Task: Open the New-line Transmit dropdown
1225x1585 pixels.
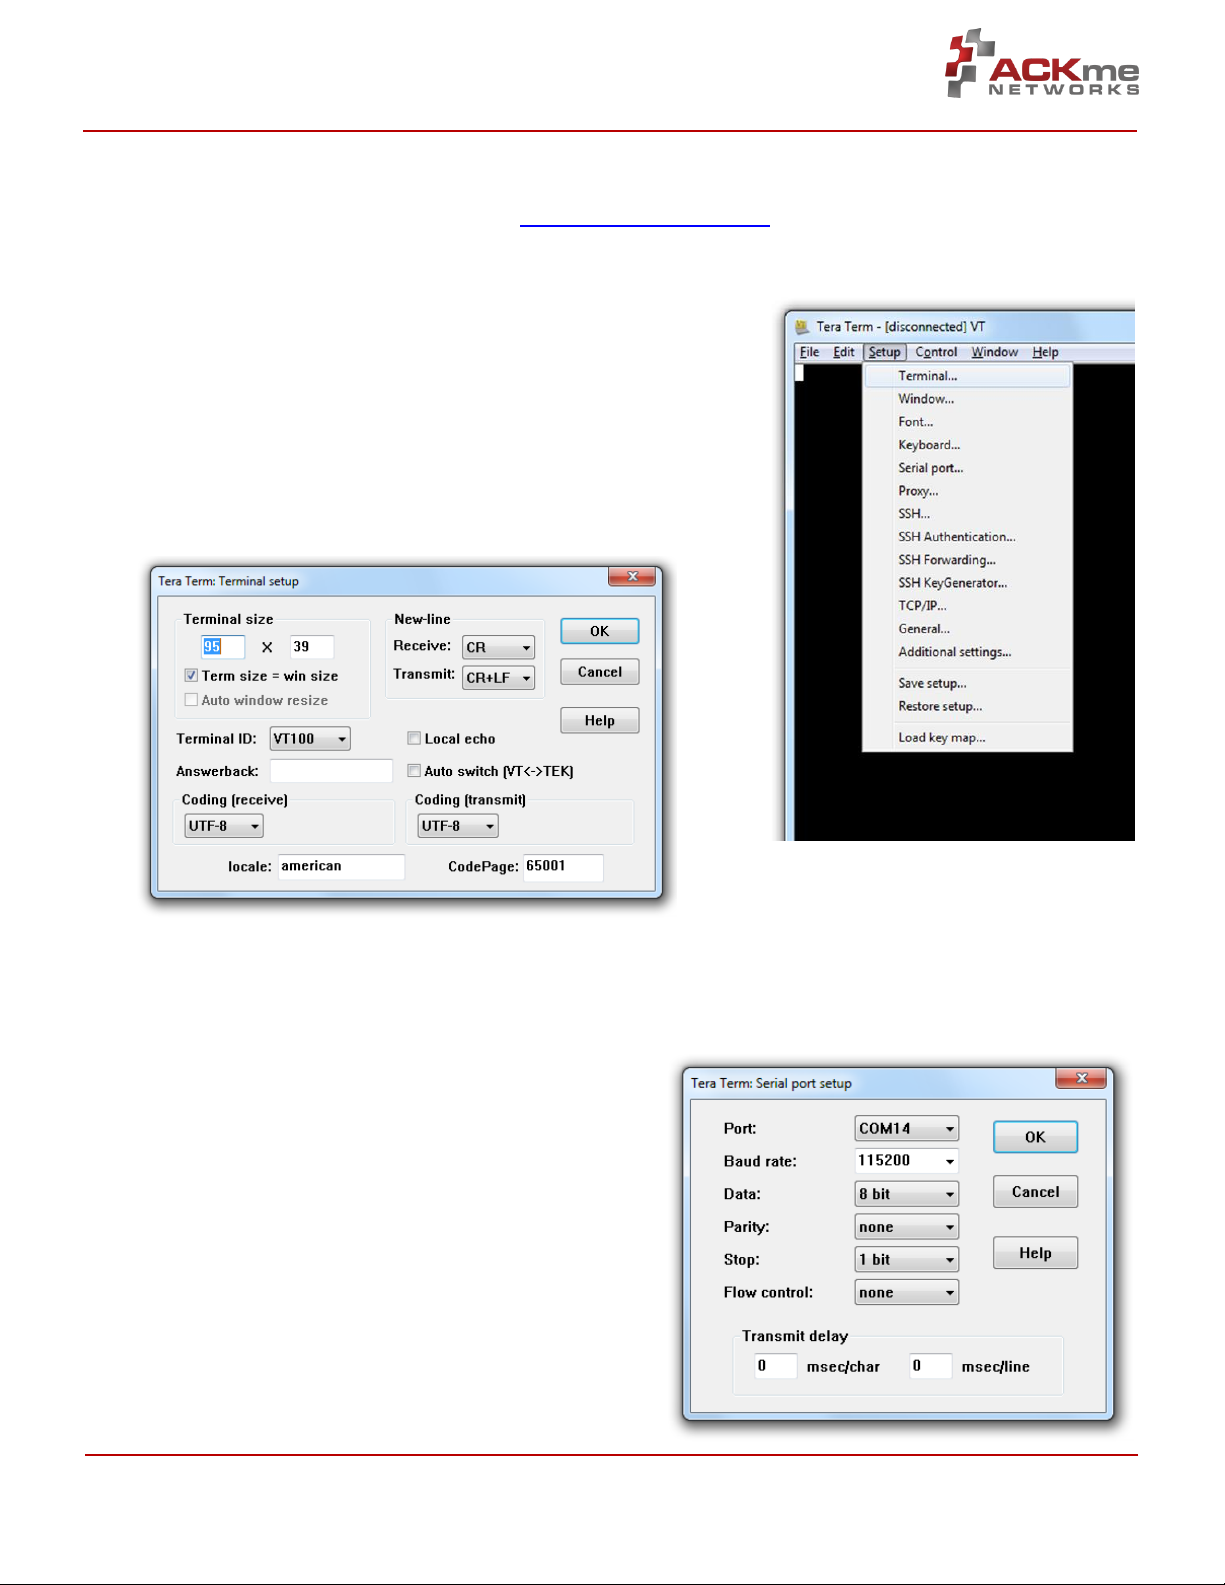Action: click(498, 677)
